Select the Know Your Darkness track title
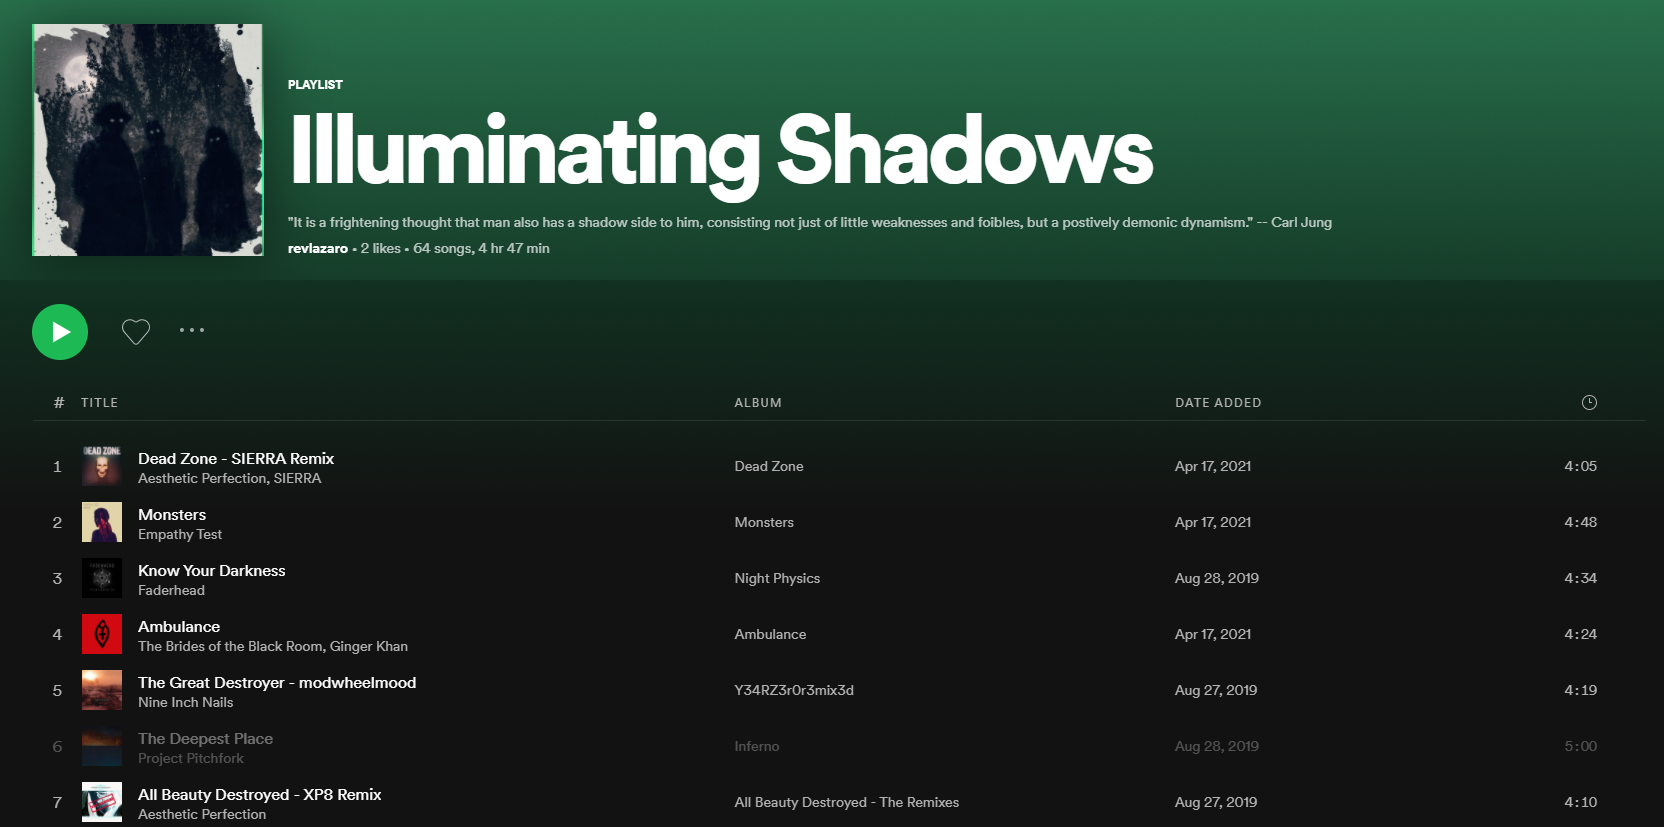The image size is (1664, 827). tap(212, 570)
